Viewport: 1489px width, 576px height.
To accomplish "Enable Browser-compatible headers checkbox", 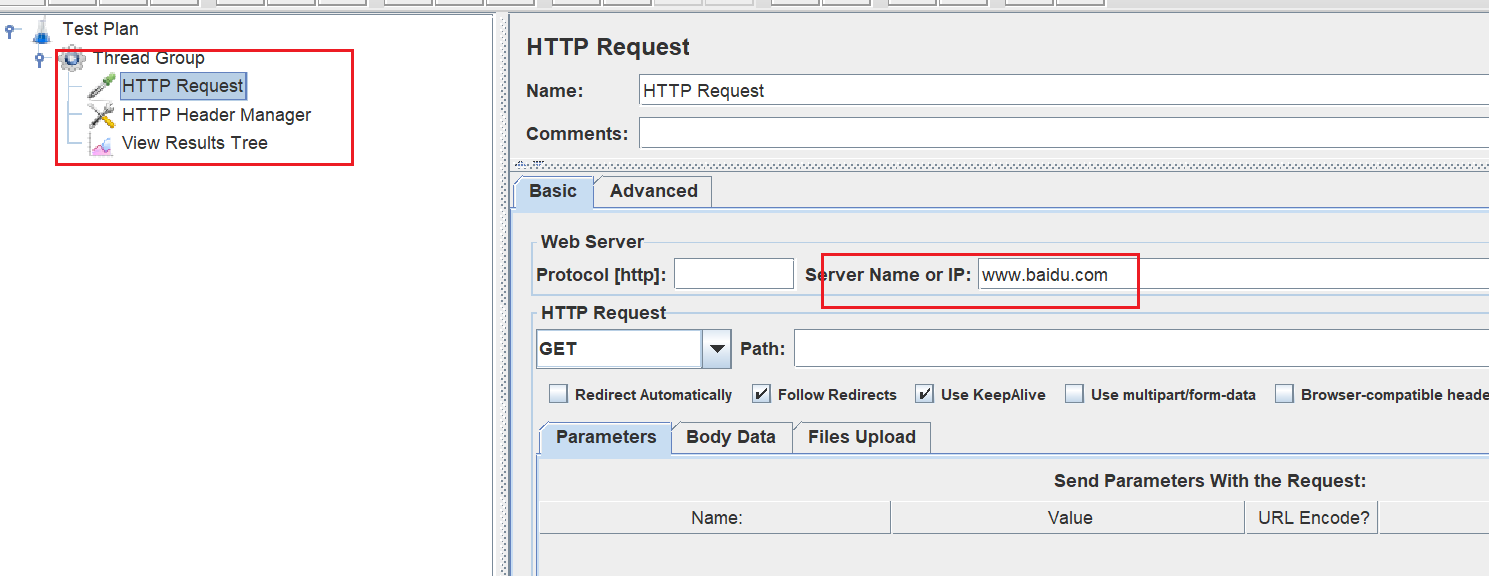I will (x=1284, y=394).
